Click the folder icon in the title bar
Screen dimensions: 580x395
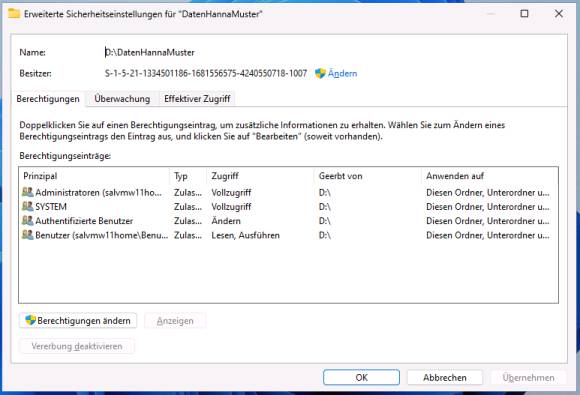click(14, 14)
